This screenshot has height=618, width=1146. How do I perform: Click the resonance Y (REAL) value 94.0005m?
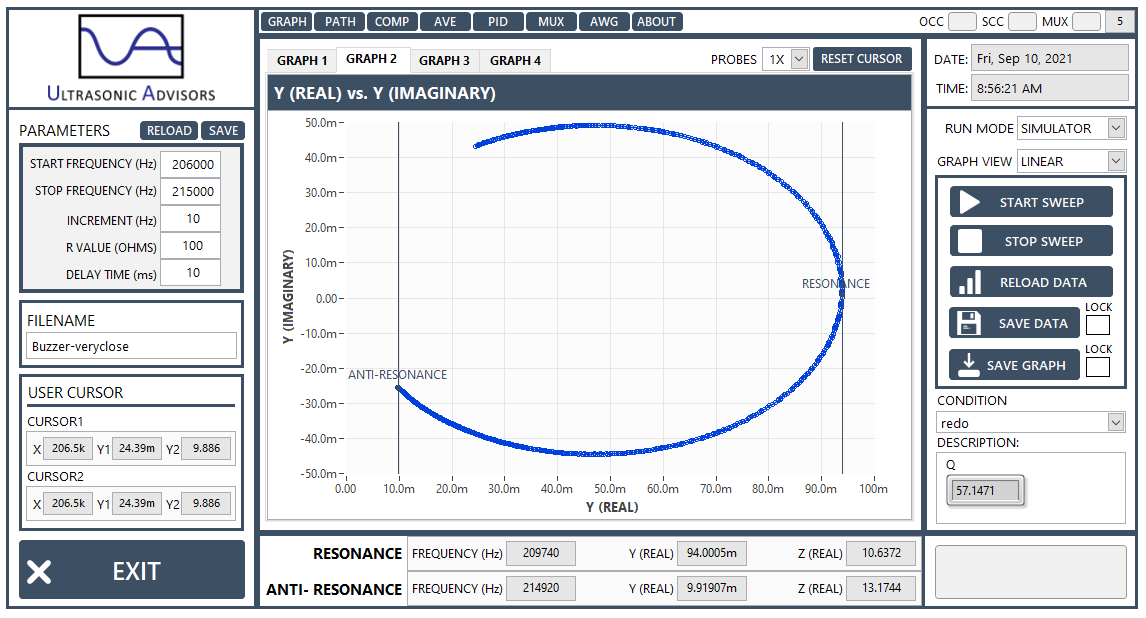711,553
